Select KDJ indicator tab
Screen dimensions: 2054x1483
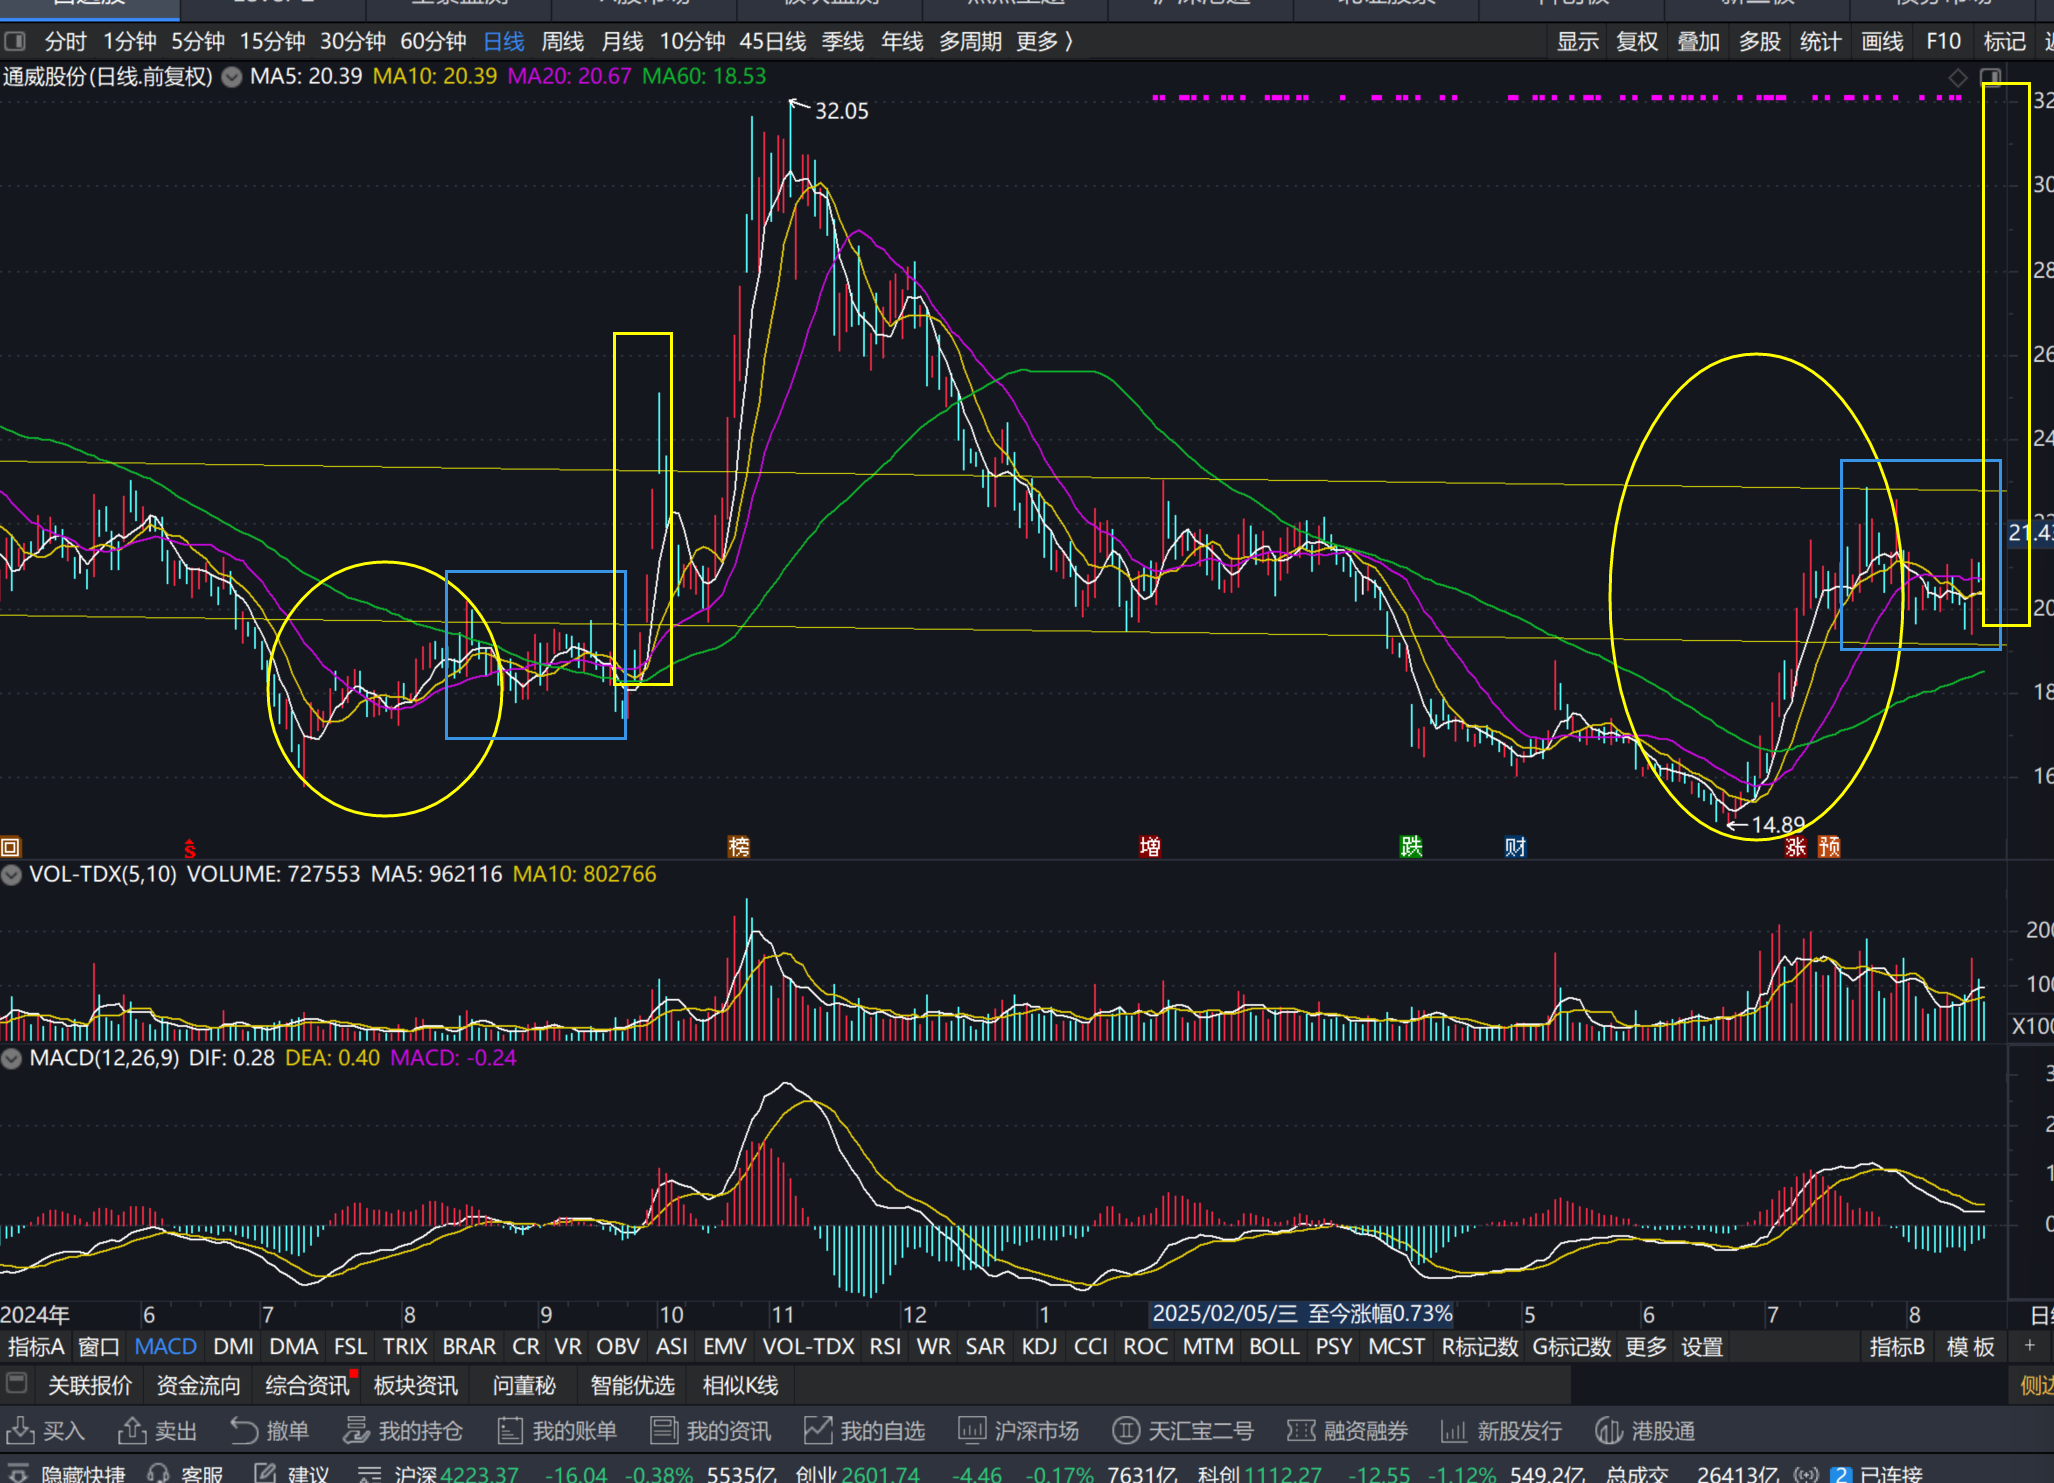click(x=1039, y=1347)
